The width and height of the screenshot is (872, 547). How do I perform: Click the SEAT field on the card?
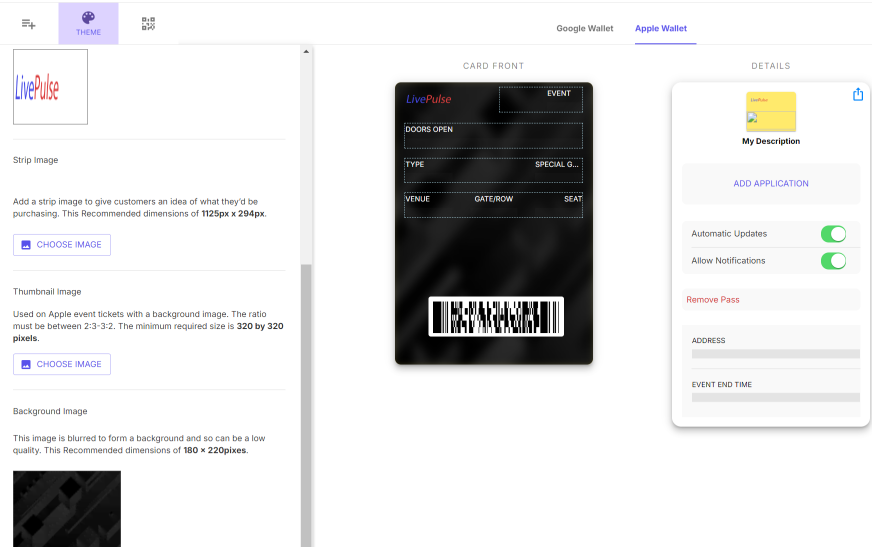coord(573,199)
